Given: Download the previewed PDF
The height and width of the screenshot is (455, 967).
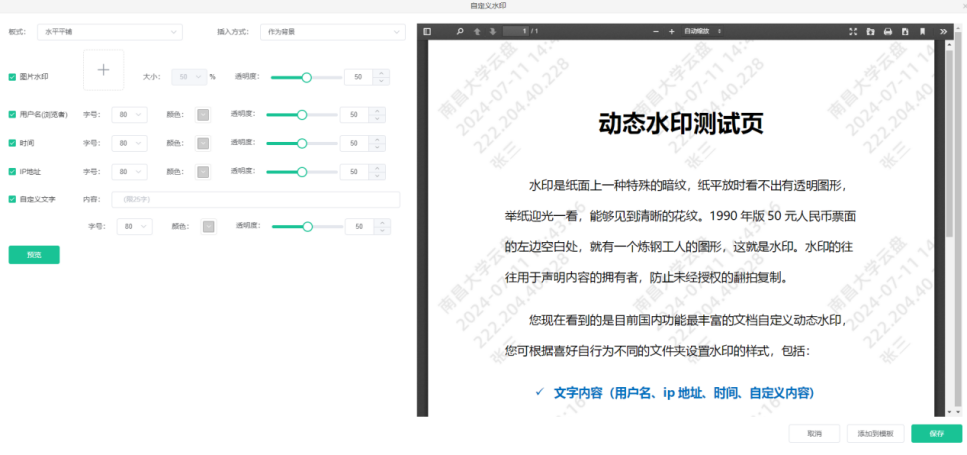Looking at the screenshot, I should coord(905,31).
